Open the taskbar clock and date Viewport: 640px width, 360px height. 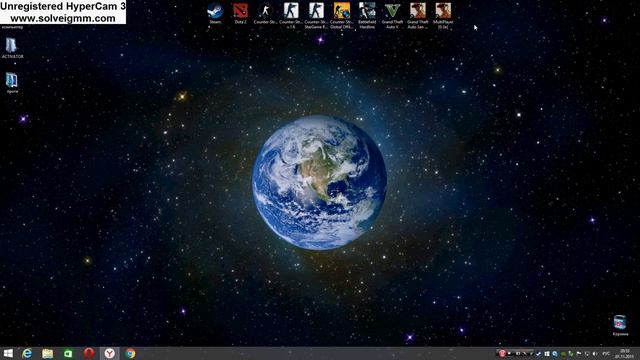[x=624, y=353]
